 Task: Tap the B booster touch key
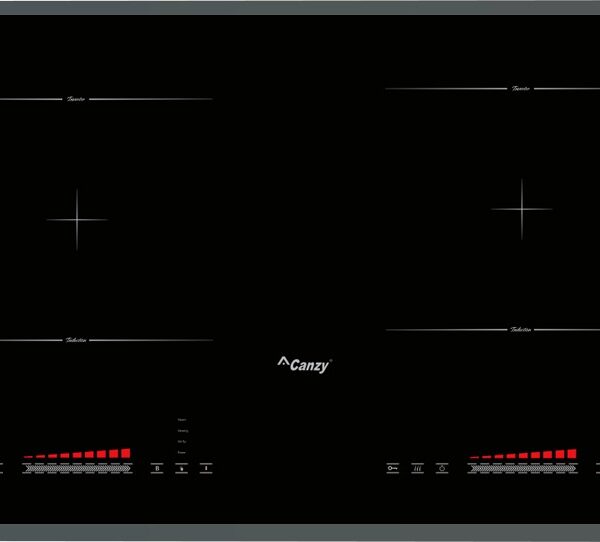[157, 467]
